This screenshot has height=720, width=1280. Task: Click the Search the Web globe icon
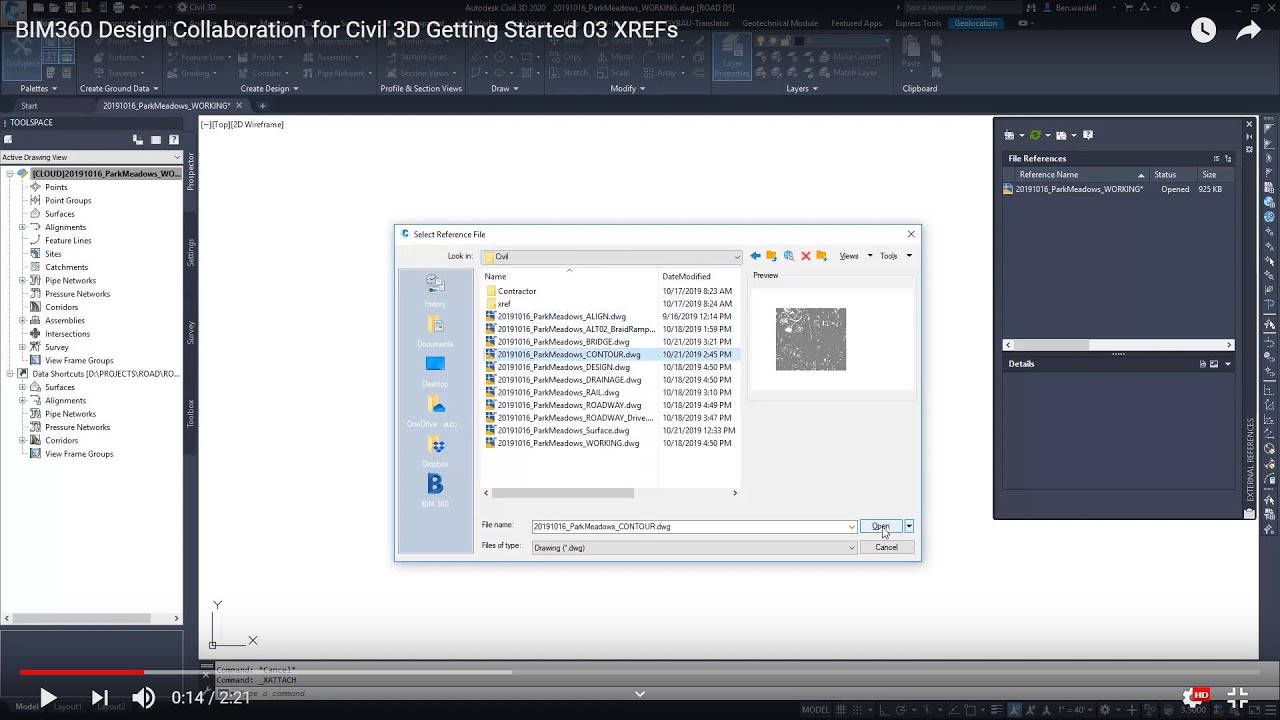coord(789,256)
